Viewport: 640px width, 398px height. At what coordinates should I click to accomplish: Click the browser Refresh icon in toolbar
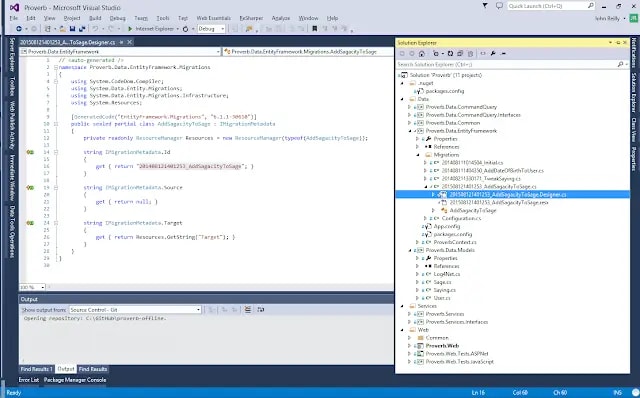[x=185, y=29]
